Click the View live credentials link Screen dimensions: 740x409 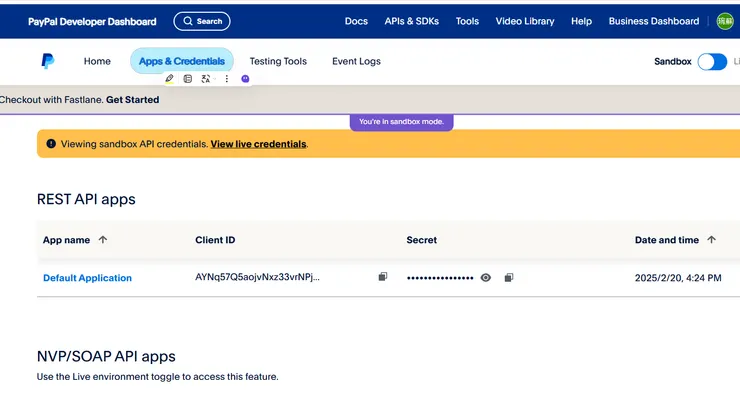tap(258, 144)
